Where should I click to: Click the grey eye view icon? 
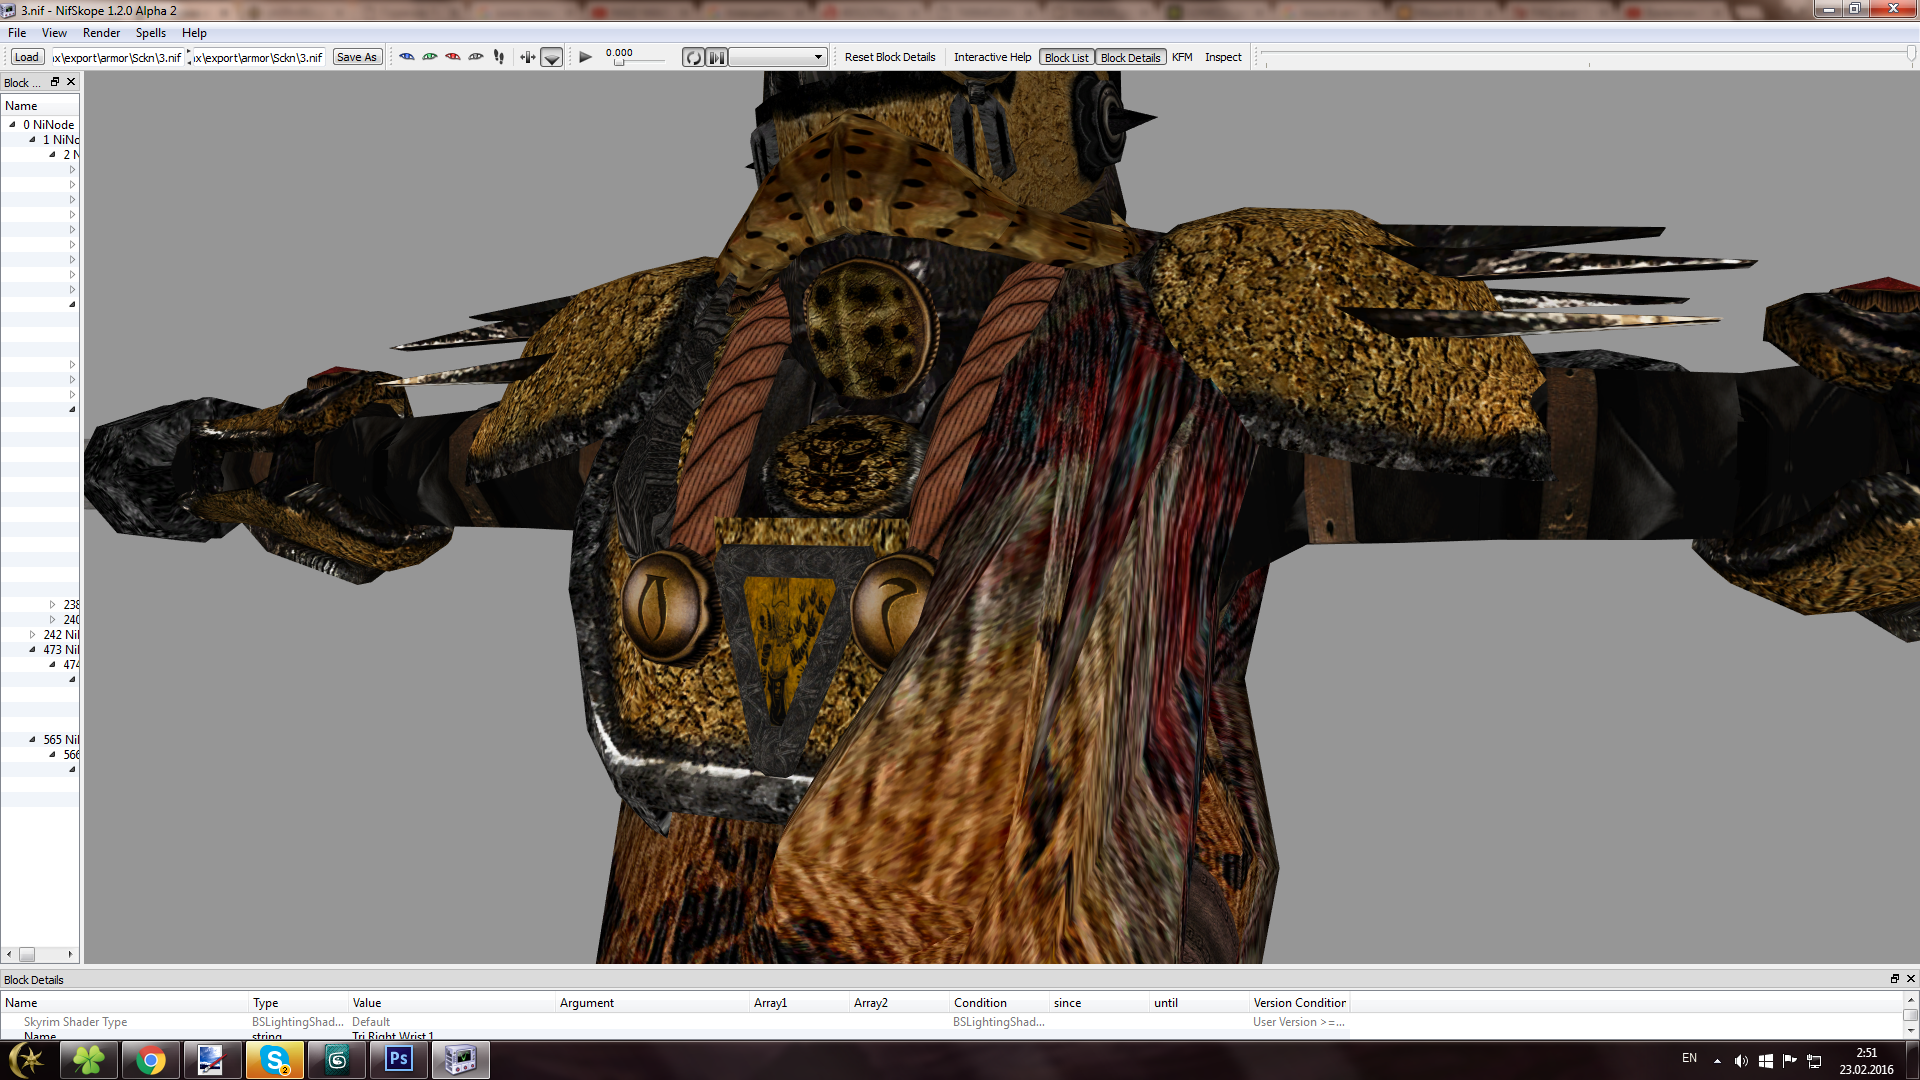point(476,57)
